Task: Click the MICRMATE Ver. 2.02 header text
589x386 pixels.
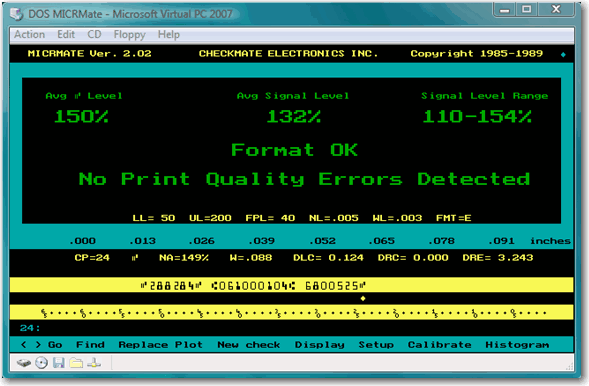Action: coord(89,53)
